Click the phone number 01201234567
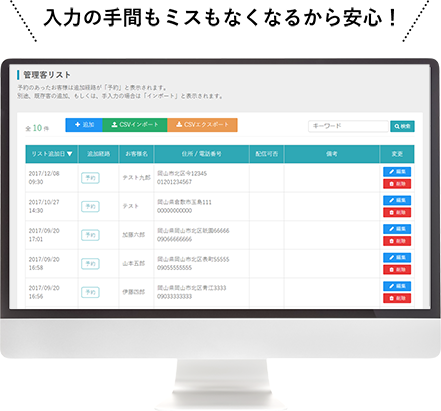Viewport: 441px width, 411px height. click(x=174, y=182)
